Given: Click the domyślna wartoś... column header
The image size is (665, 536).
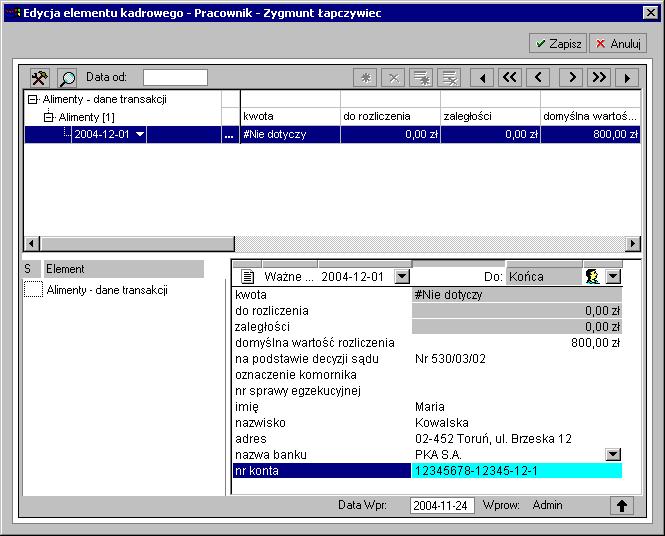Looking at the screenshot, I should point(590,116).
